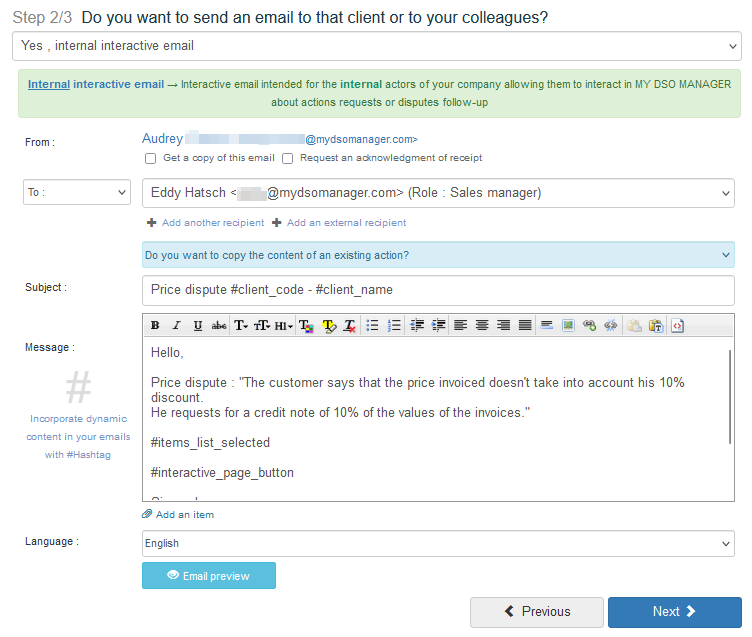Click into the Subject text field
Image resolution: width=752 pixels, height=637 pixels.
click(x=438, y=290)
